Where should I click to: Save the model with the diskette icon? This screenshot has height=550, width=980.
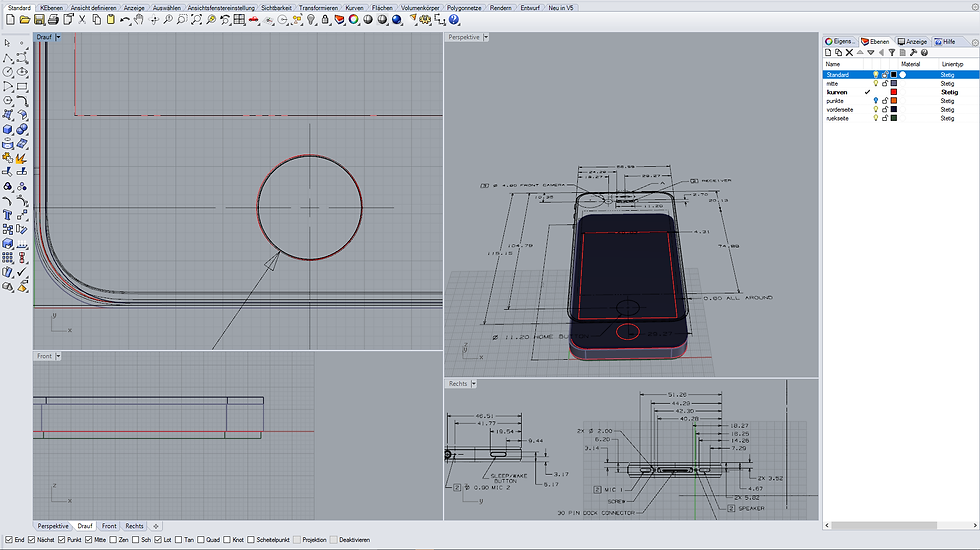39,20
